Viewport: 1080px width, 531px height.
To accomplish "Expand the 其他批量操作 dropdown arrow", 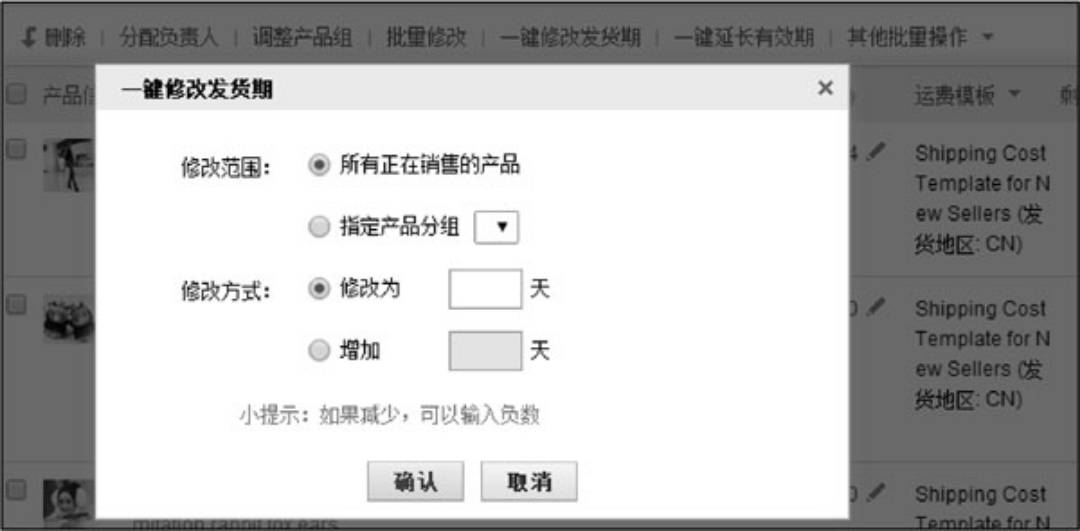I will (988, 37).
